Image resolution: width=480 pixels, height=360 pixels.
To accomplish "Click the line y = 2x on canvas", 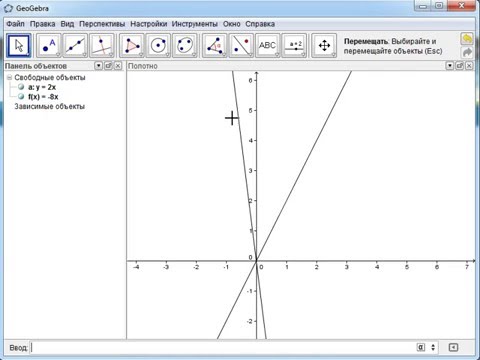I will [x=317, y=140].
